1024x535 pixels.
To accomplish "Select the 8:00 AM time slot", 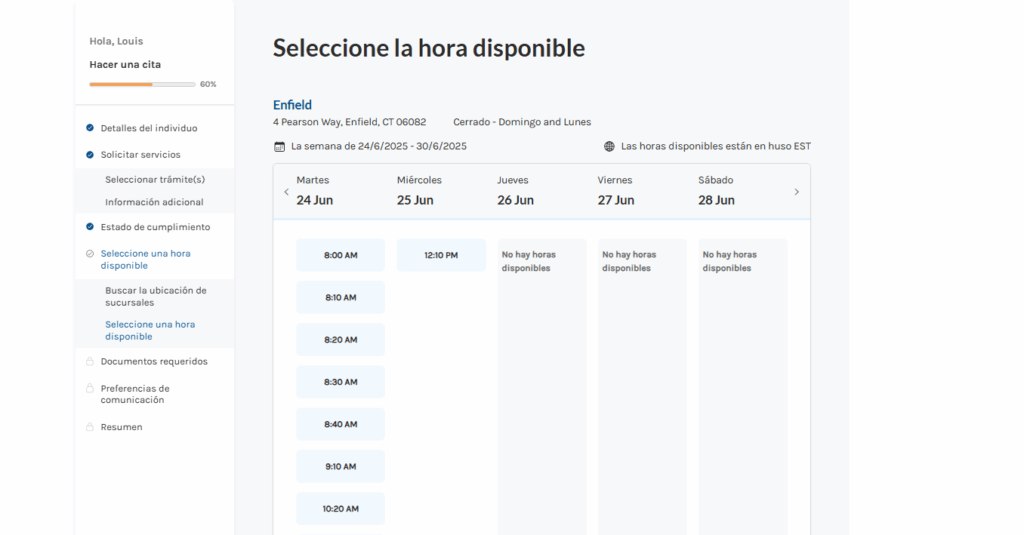I will (x=341, y=255).
